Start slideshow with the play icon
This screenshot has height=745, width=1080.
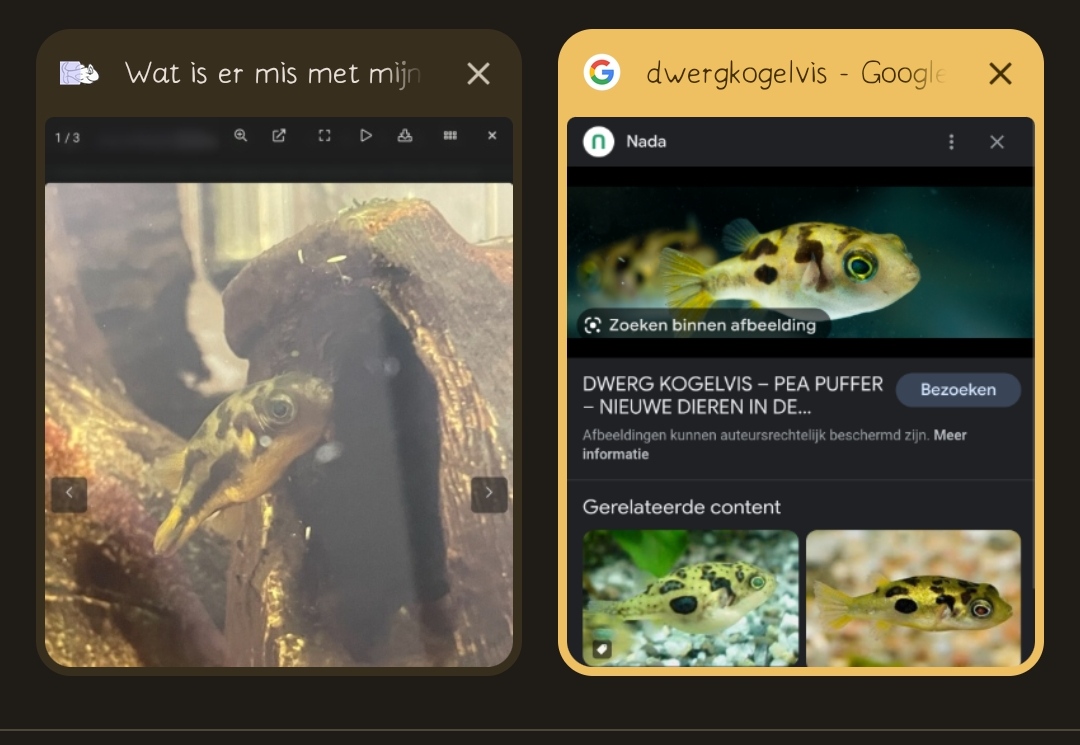[x=366, y=136]
